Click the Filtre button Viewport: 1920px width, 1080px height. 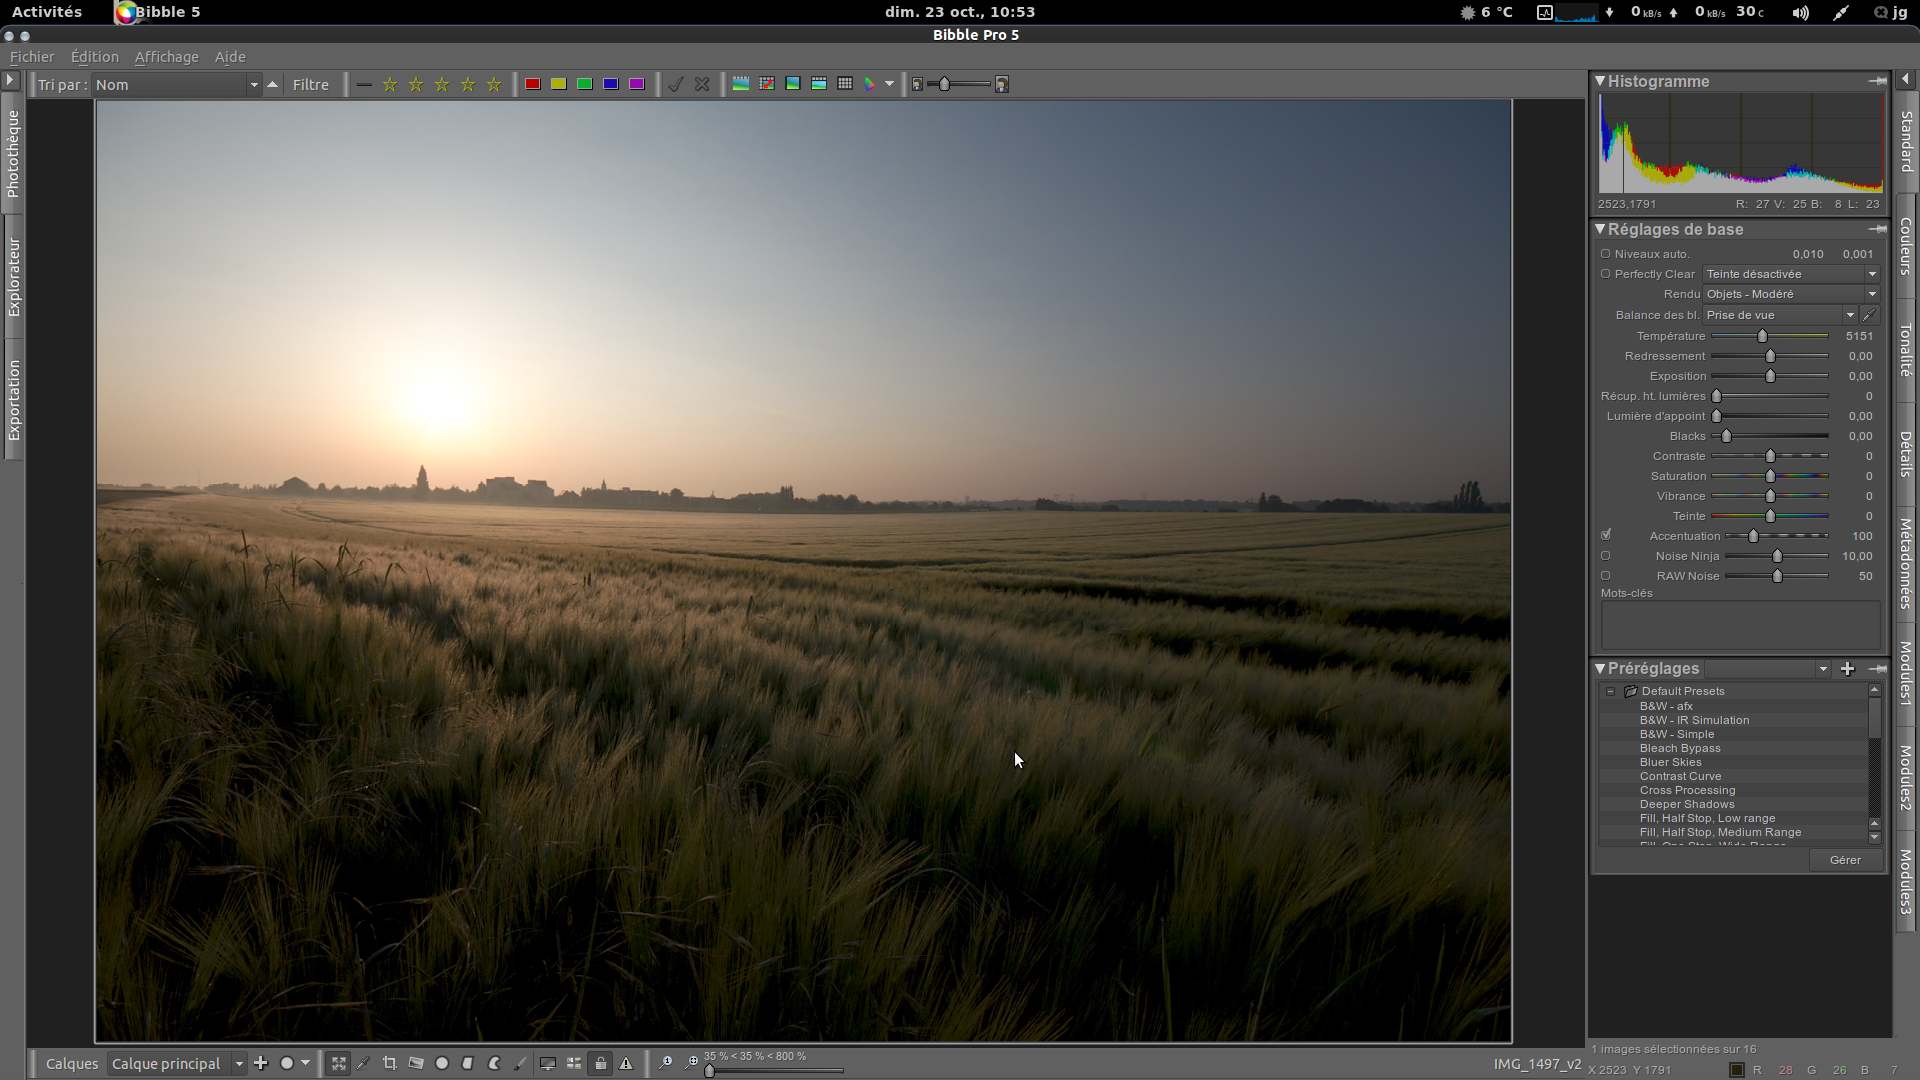point(310,84)
